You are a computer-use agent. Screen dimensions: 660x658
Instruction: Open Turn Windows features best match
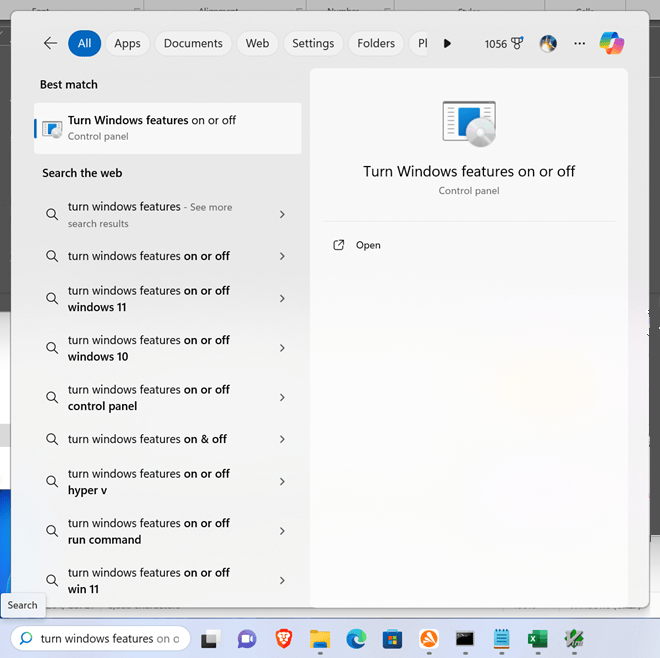tap(168, 128)
